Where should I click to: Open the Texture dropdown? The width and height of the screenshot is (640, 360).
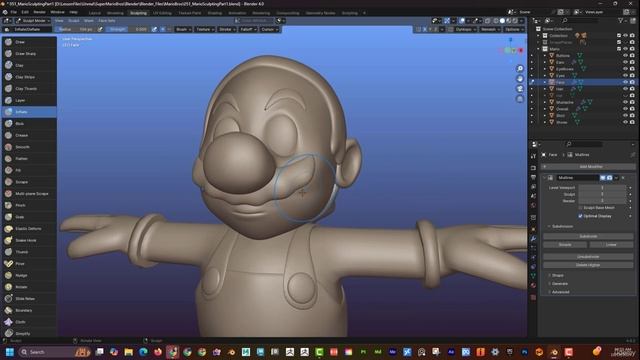tap(205, 29)
